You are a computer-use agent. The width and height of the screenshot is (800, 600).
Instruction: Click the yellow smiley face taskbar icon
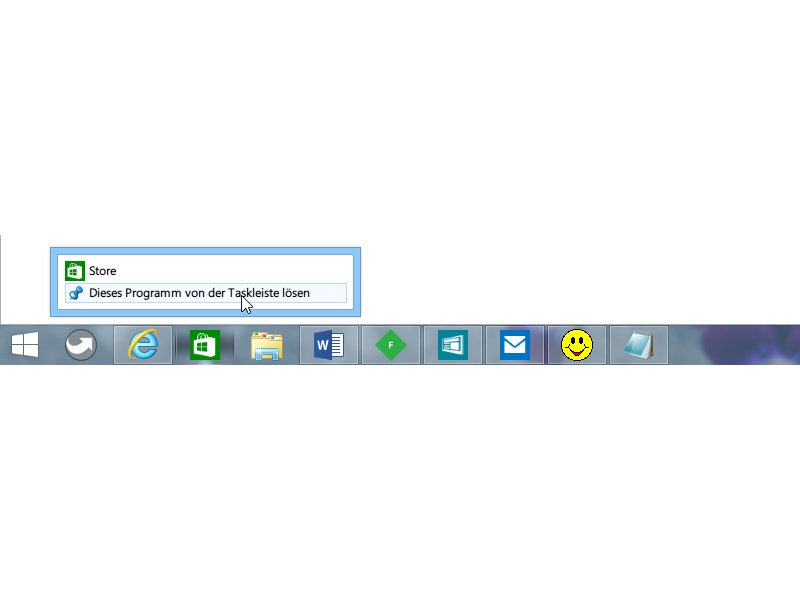(577, 345)
